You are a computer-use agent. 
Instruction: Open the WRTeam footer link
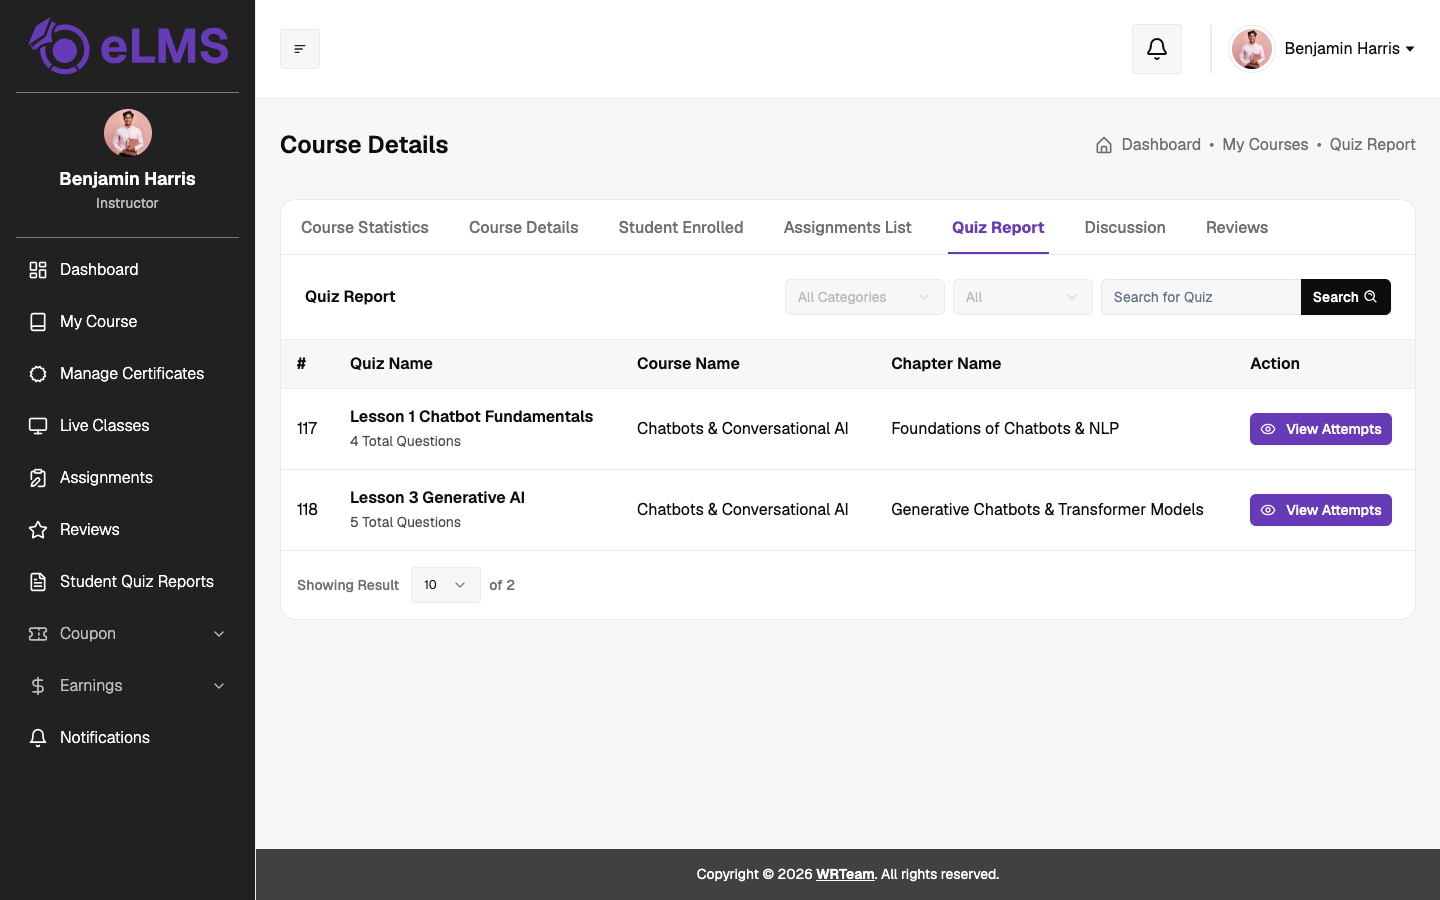845,874
